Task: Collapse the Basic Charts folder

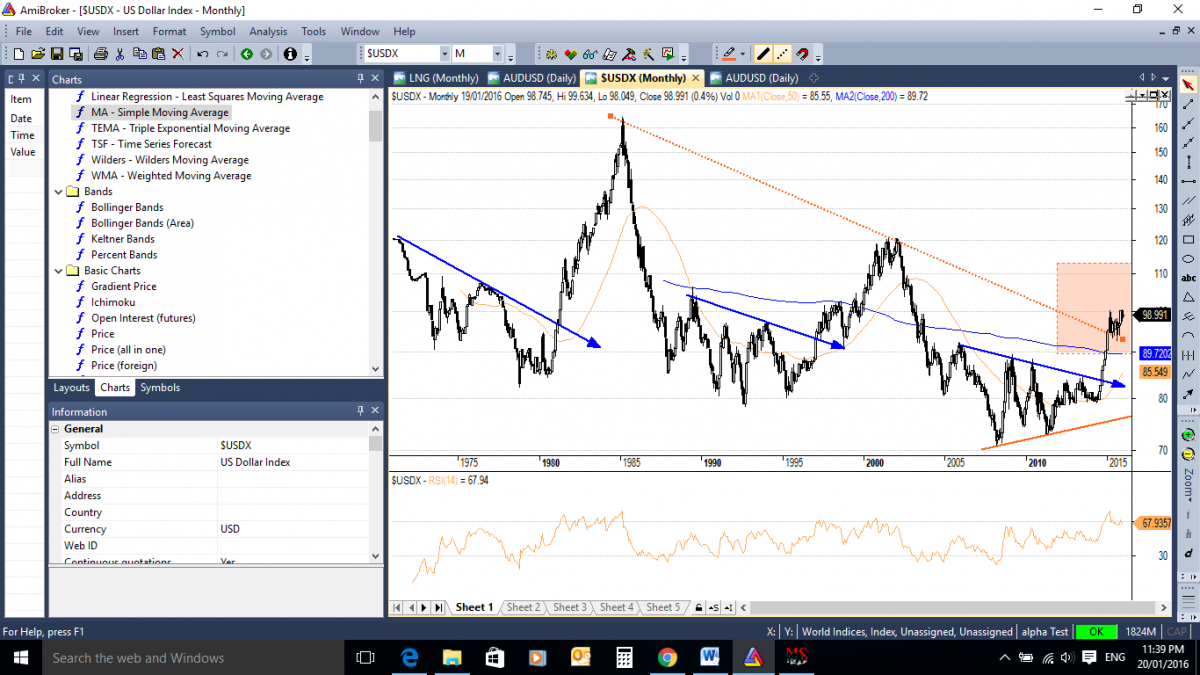Action: pyautogui.click(x=58, y=270)
